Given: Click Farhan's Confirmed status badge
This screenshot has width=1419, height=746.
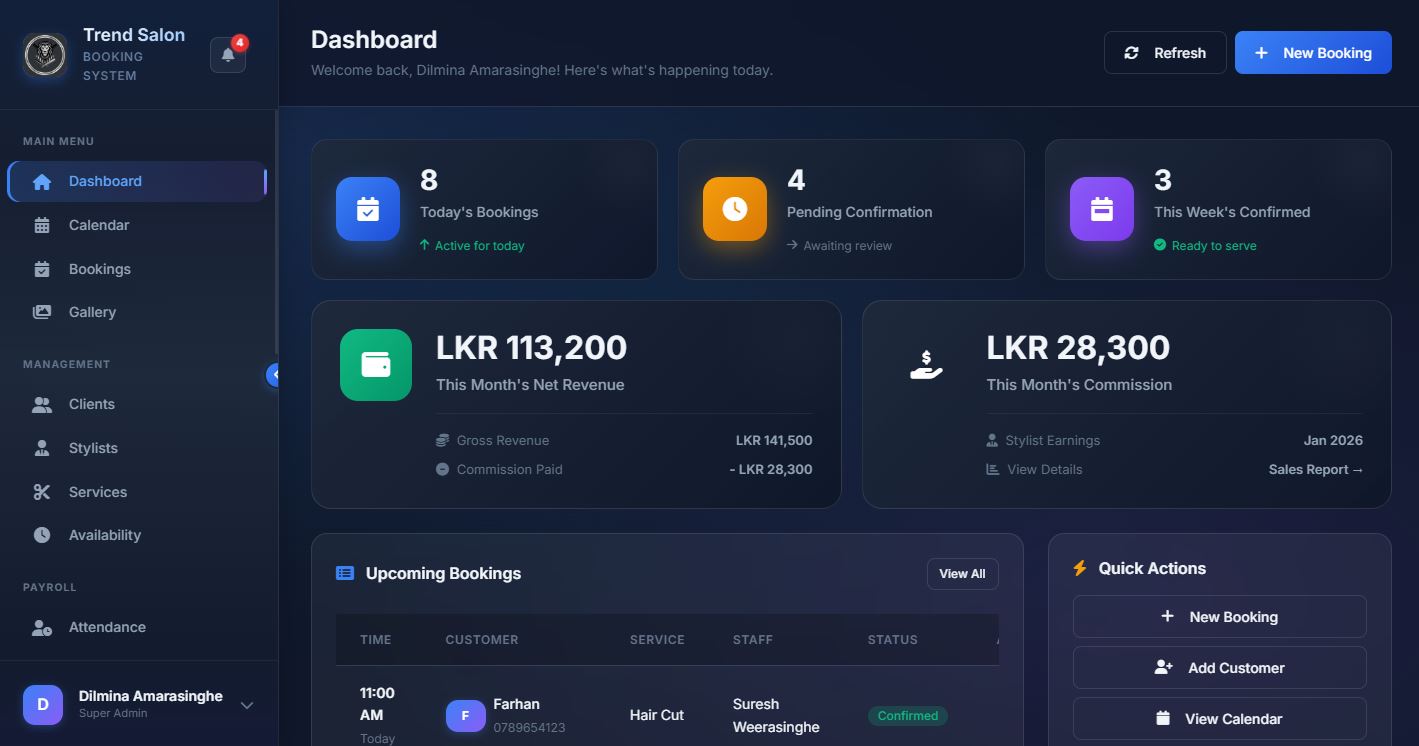Looking at the screenshot, I should pos(906,715).
